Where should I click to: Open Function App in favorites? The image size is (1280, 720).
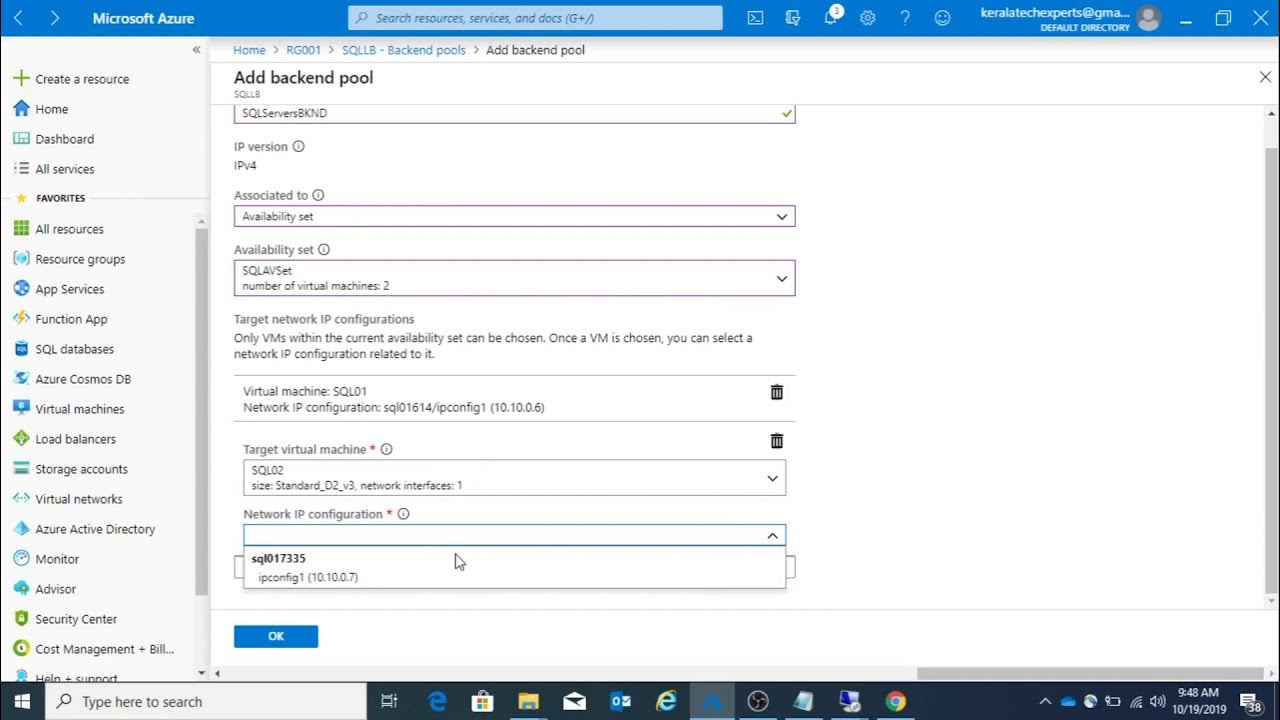coord(71,319)
